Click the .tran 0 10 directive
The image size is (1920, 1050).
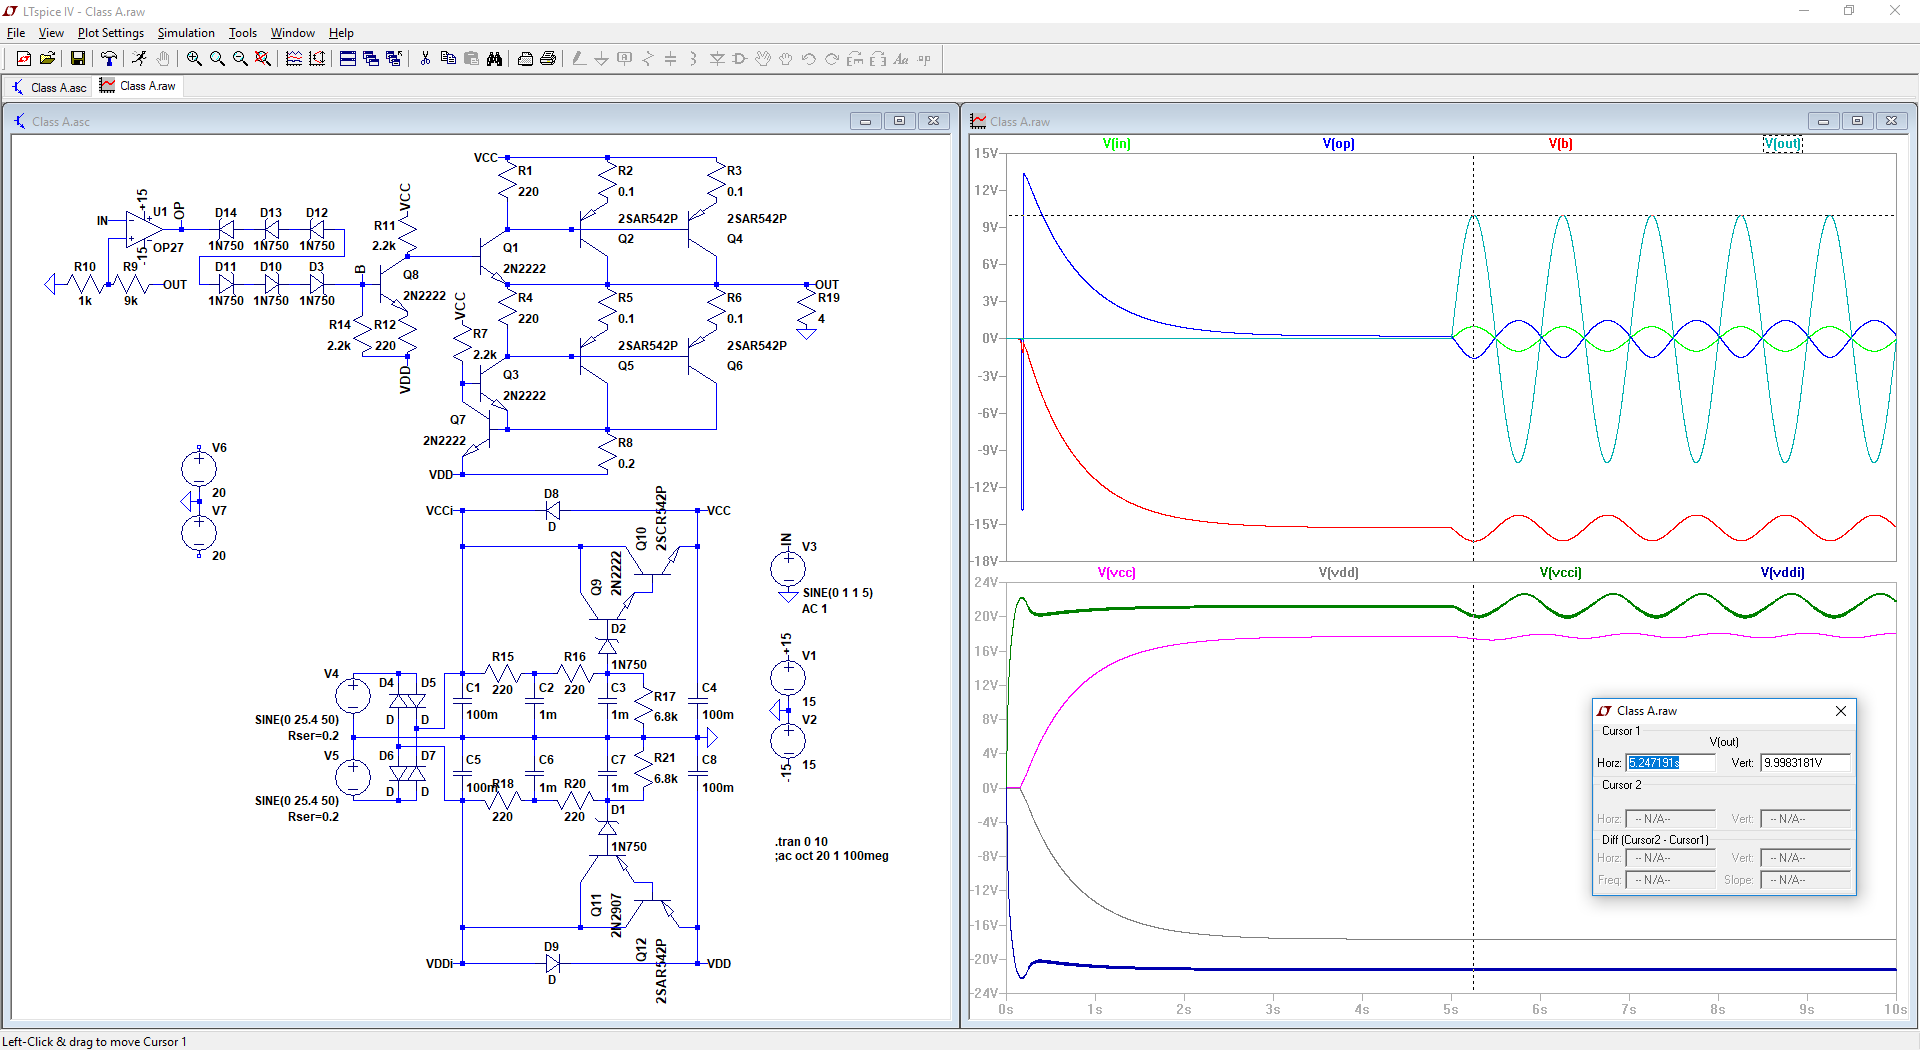pyautogui.click(x=801, y=842)
